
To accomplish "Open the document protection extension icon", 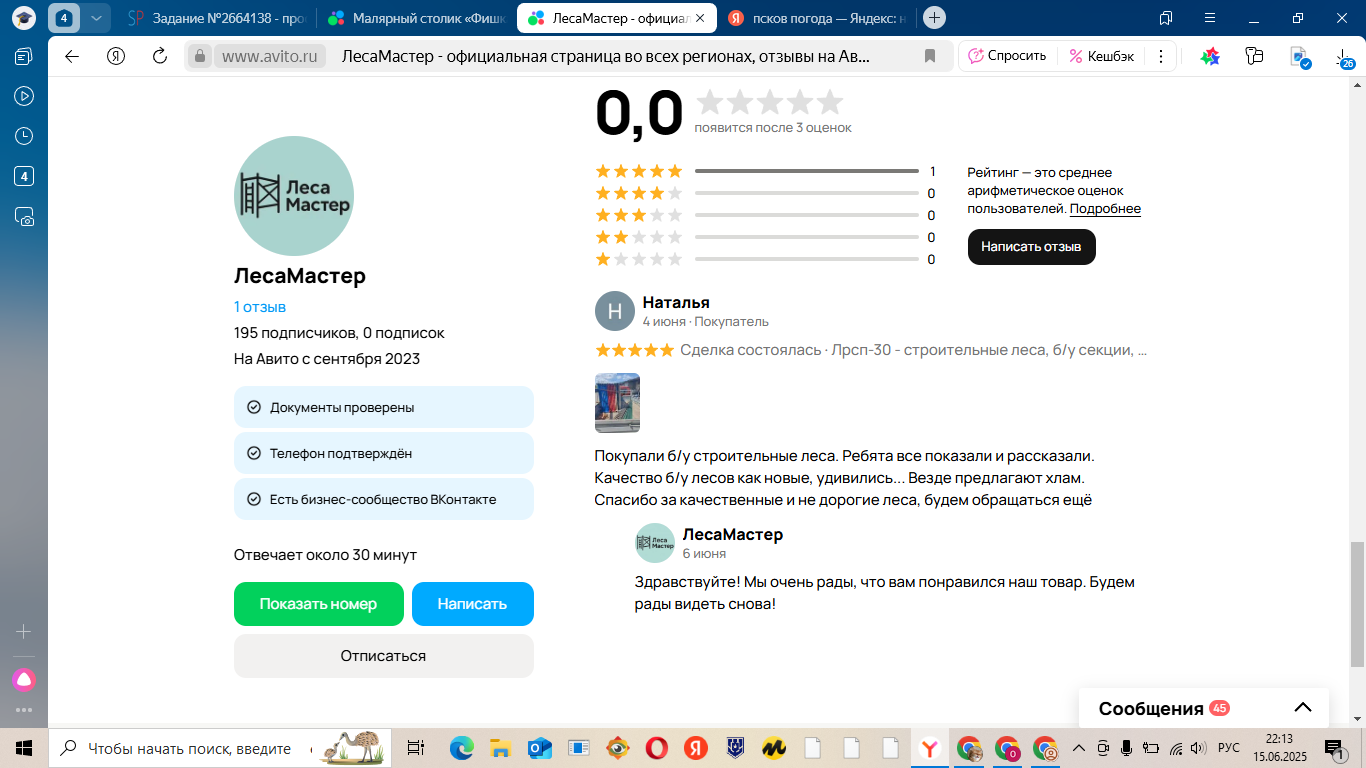I will pyautogui.click(x=1299, y=57).
